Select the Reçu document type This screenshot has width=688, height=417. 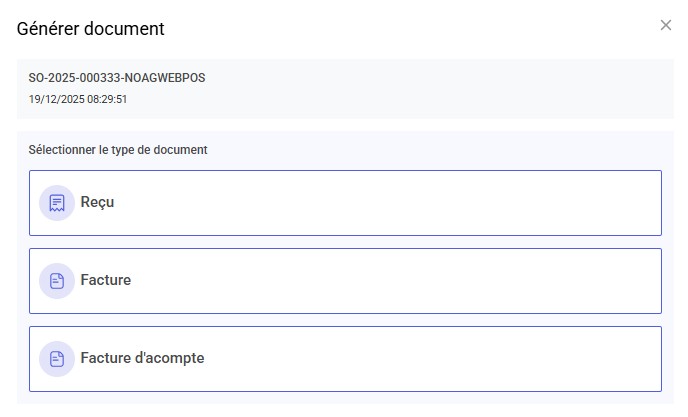345,203
